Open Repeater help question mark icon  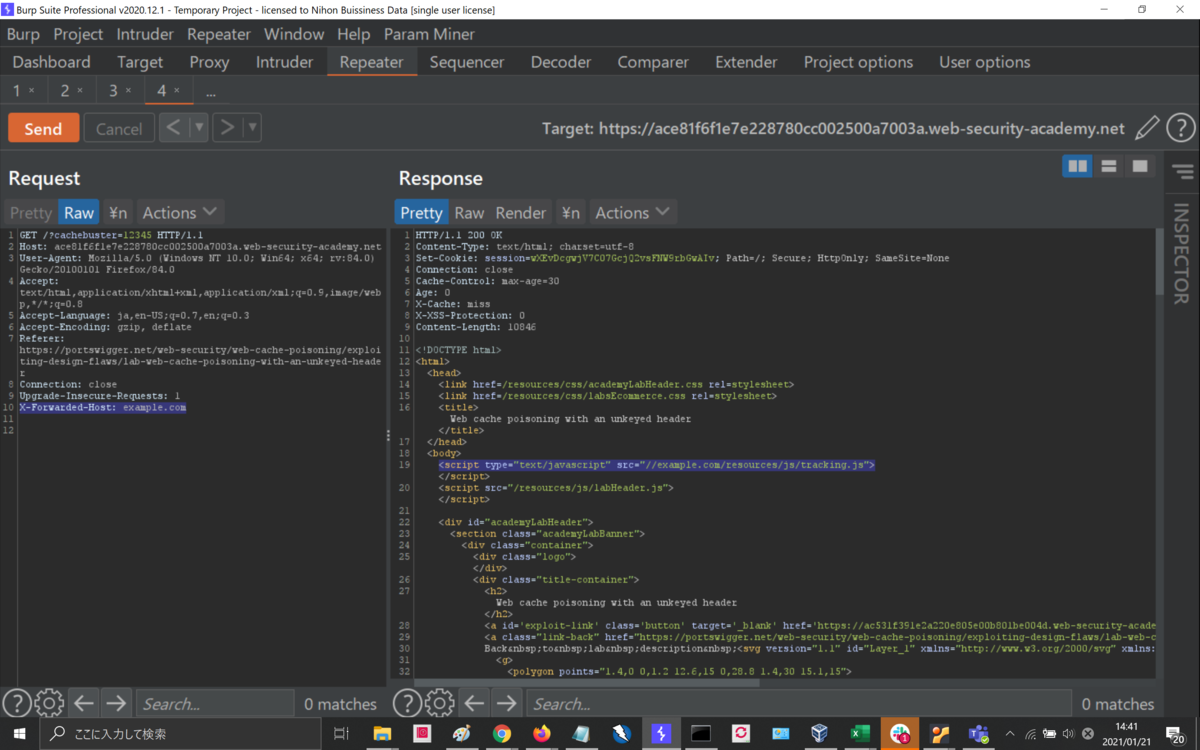[x=1180, y=128]
